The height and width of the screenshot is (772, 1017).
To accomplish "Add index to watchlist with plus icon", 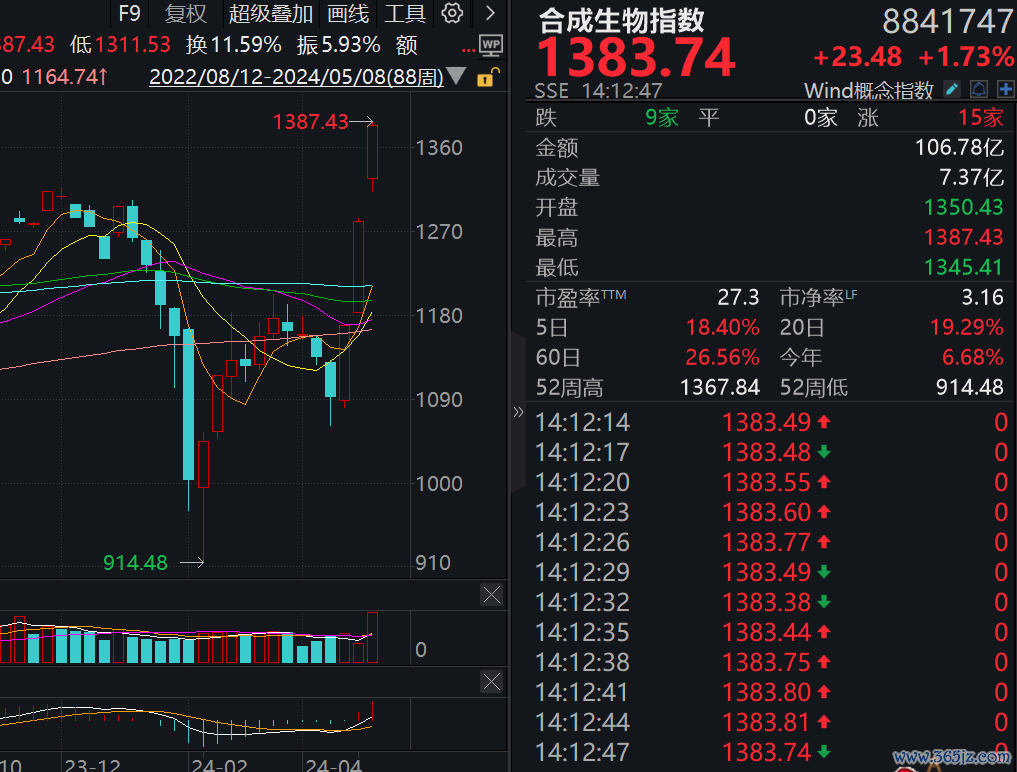I will tap(1006, 90).
